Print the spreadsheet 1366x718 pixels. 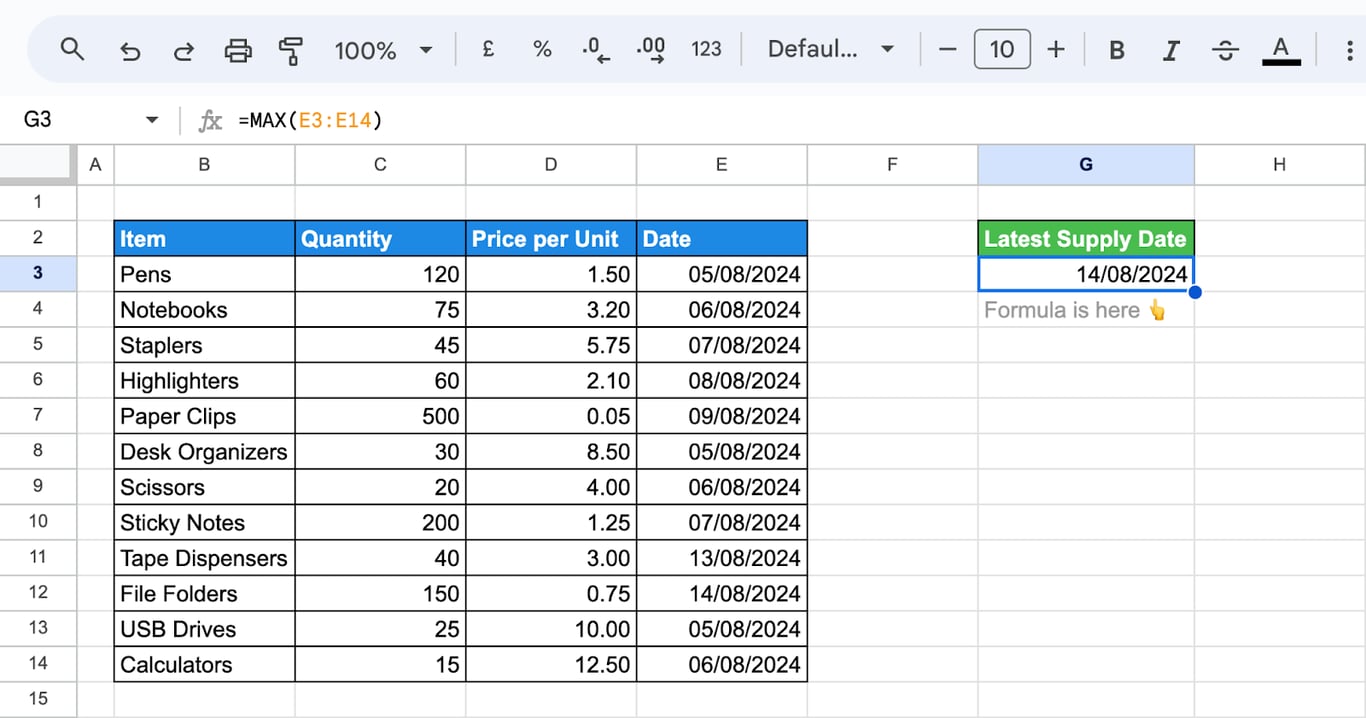(x=238, y=50)
